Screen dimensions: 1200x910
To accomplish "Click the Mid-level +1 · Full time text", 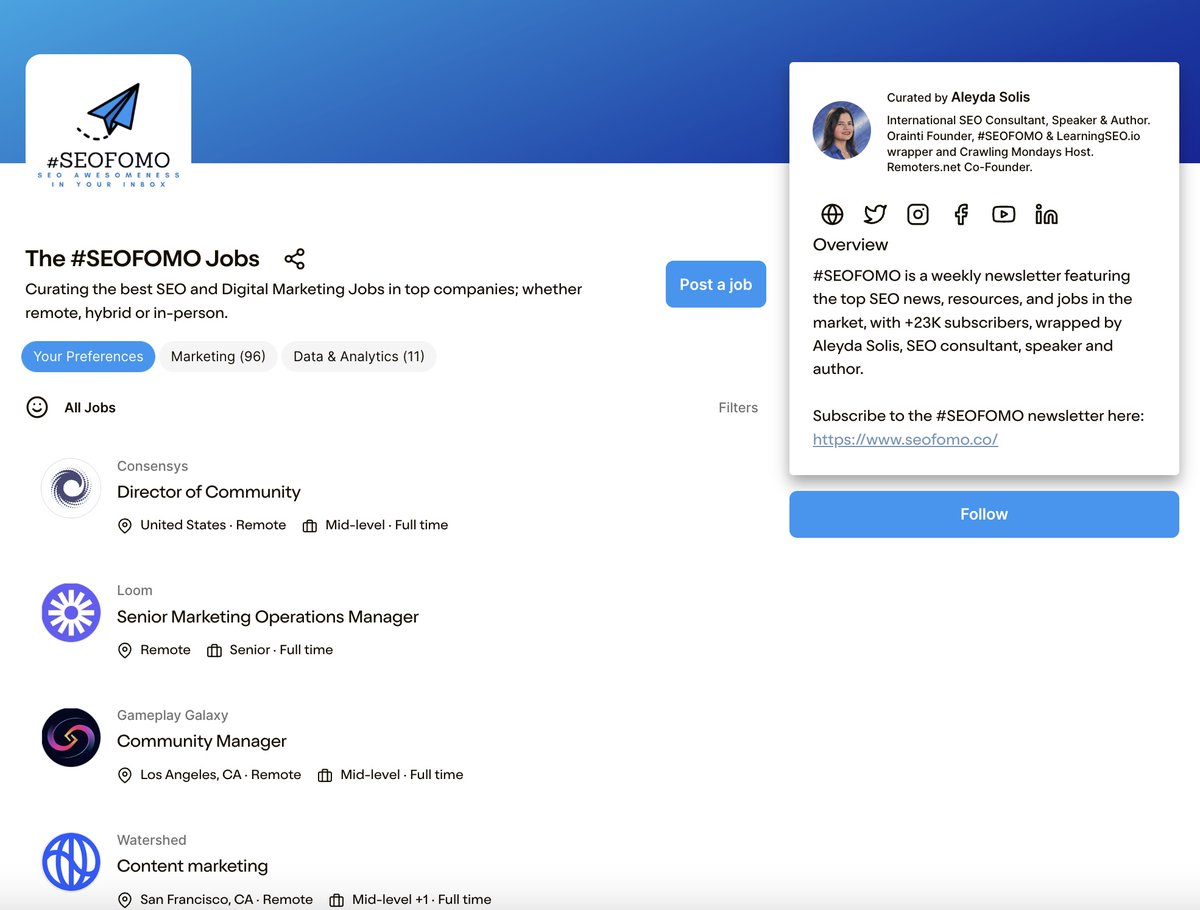I will (x=421, y=900).
